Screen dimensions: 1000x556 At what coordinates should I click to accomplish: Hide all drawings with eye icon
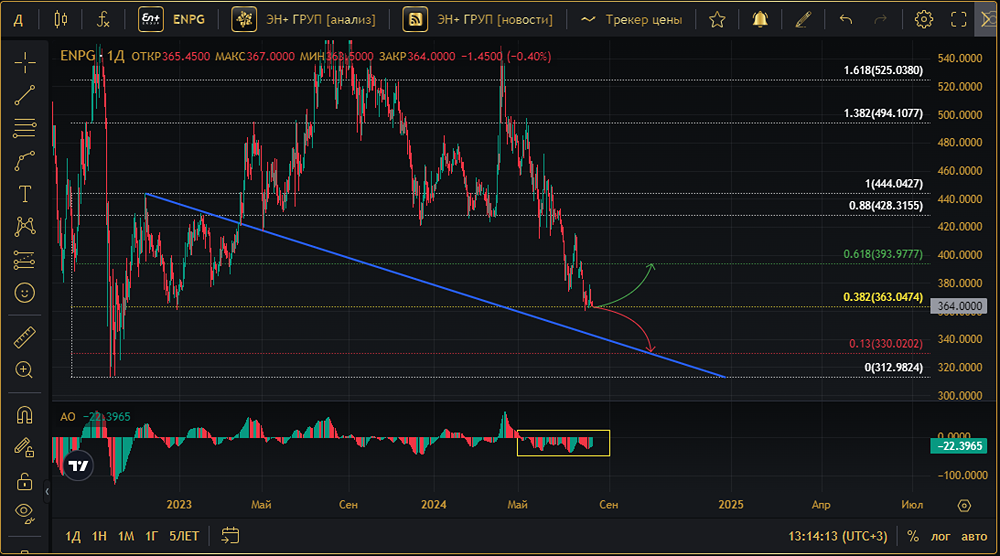25,513
